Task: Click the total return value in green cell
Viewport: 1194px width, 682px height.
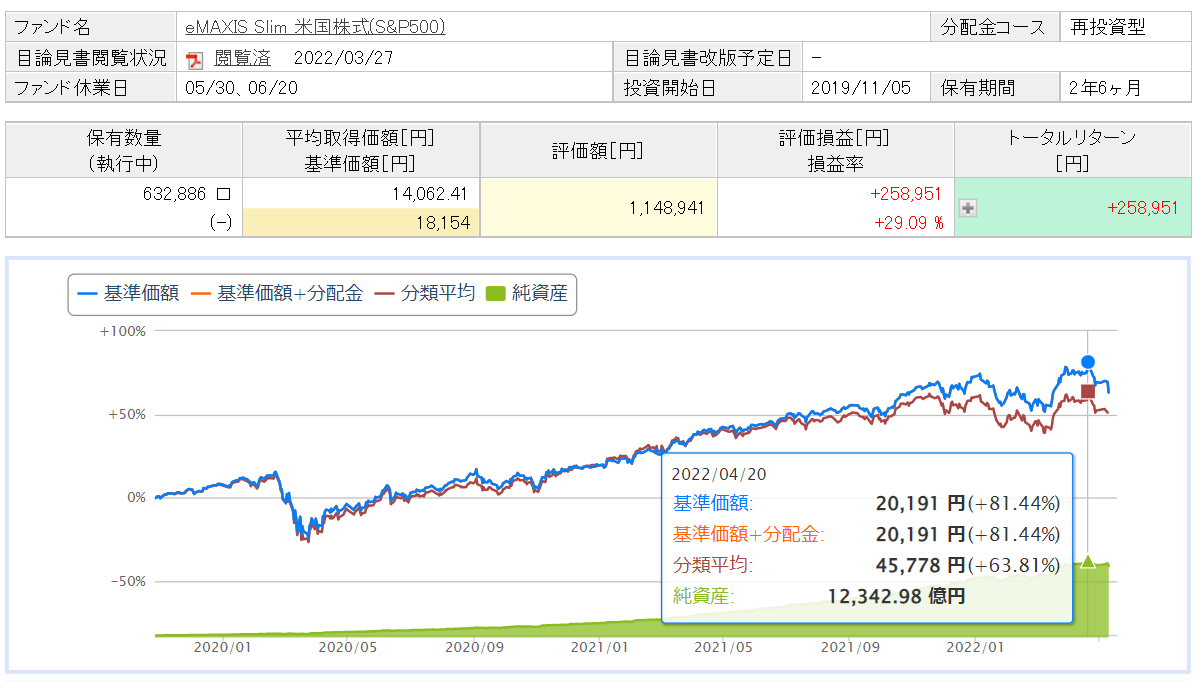Action: [x=1142, y=208]
